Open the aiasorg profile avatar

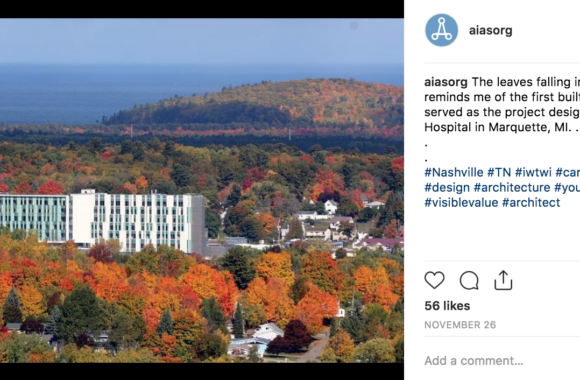tap(442, 30)
